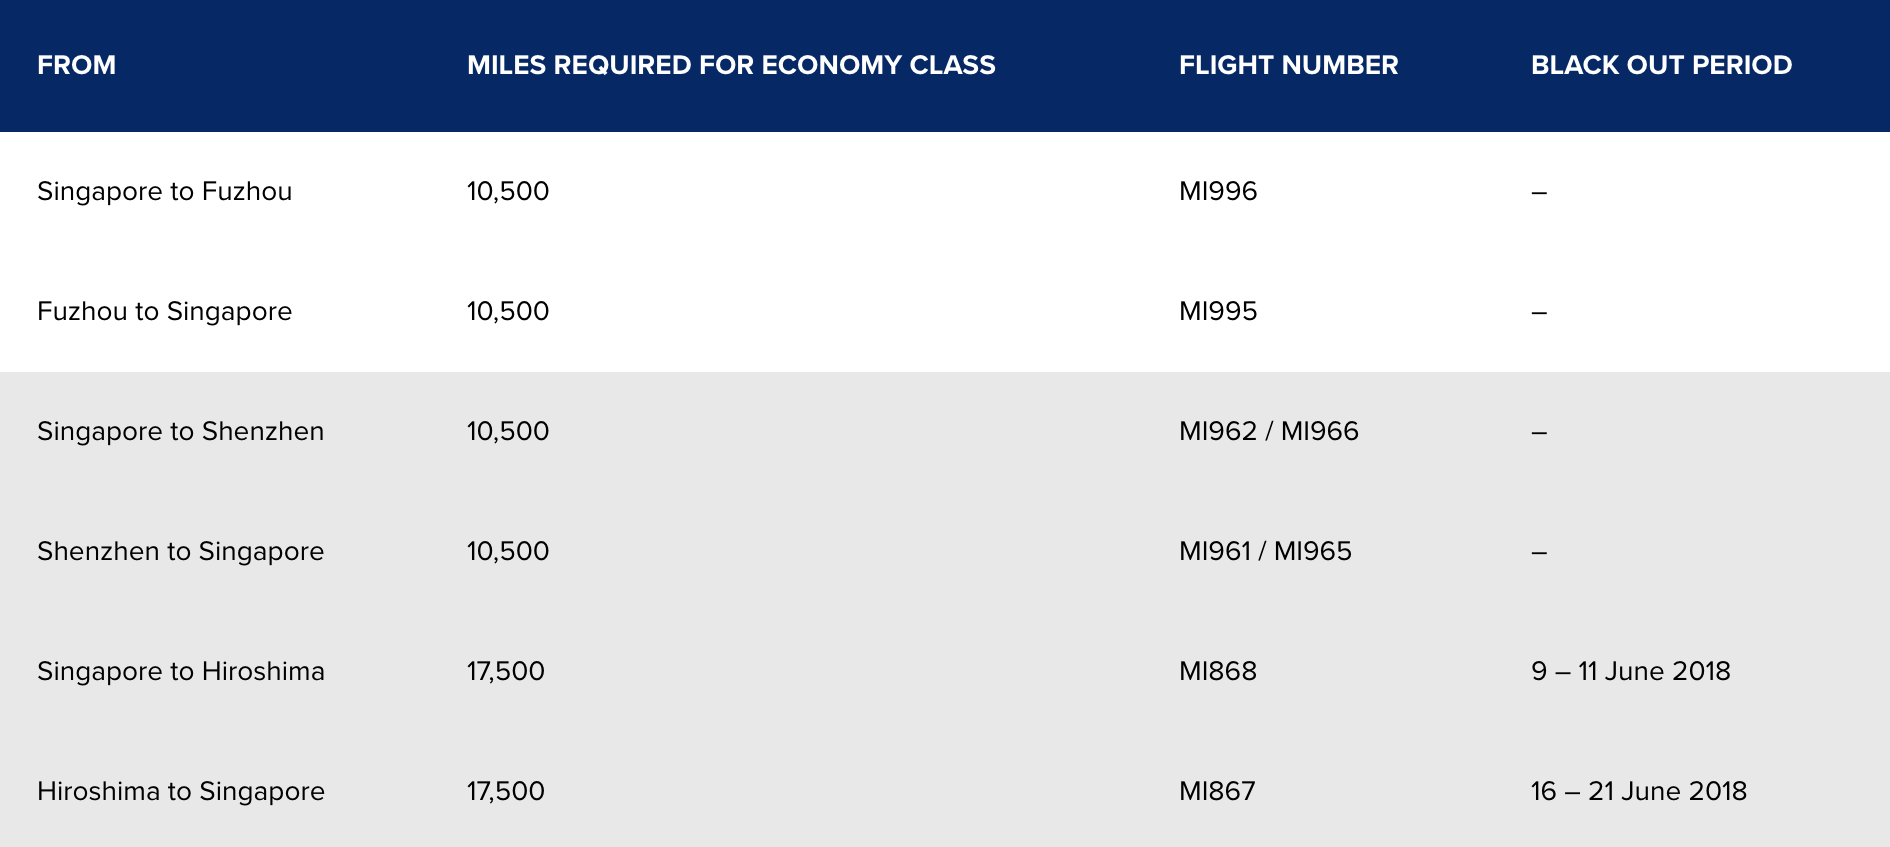1890x847 pixels.
Task: Click flight number MI995
Action: pyautogui.click(x=1218, y=311)
